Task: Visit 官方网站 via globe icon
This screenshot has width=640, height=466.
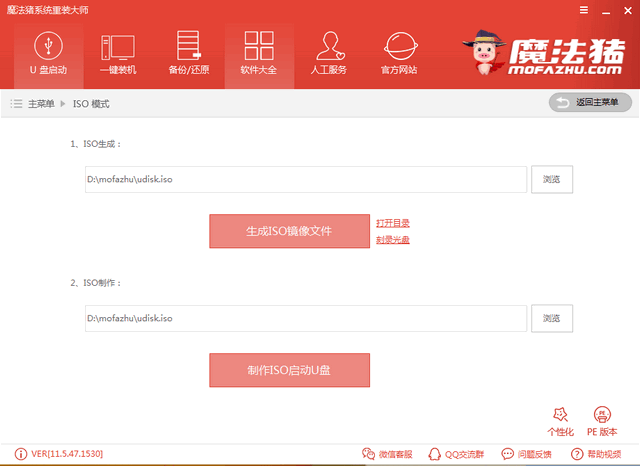Action: (399, 54)
